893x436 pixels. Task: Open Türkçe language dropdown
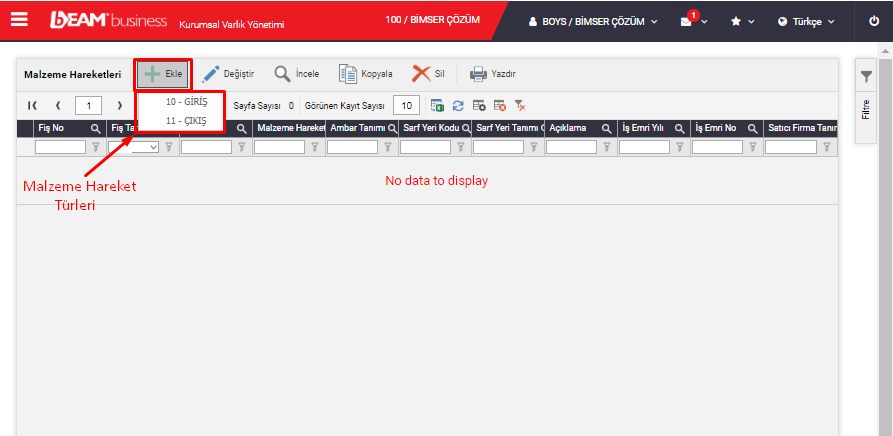point(806,22)
